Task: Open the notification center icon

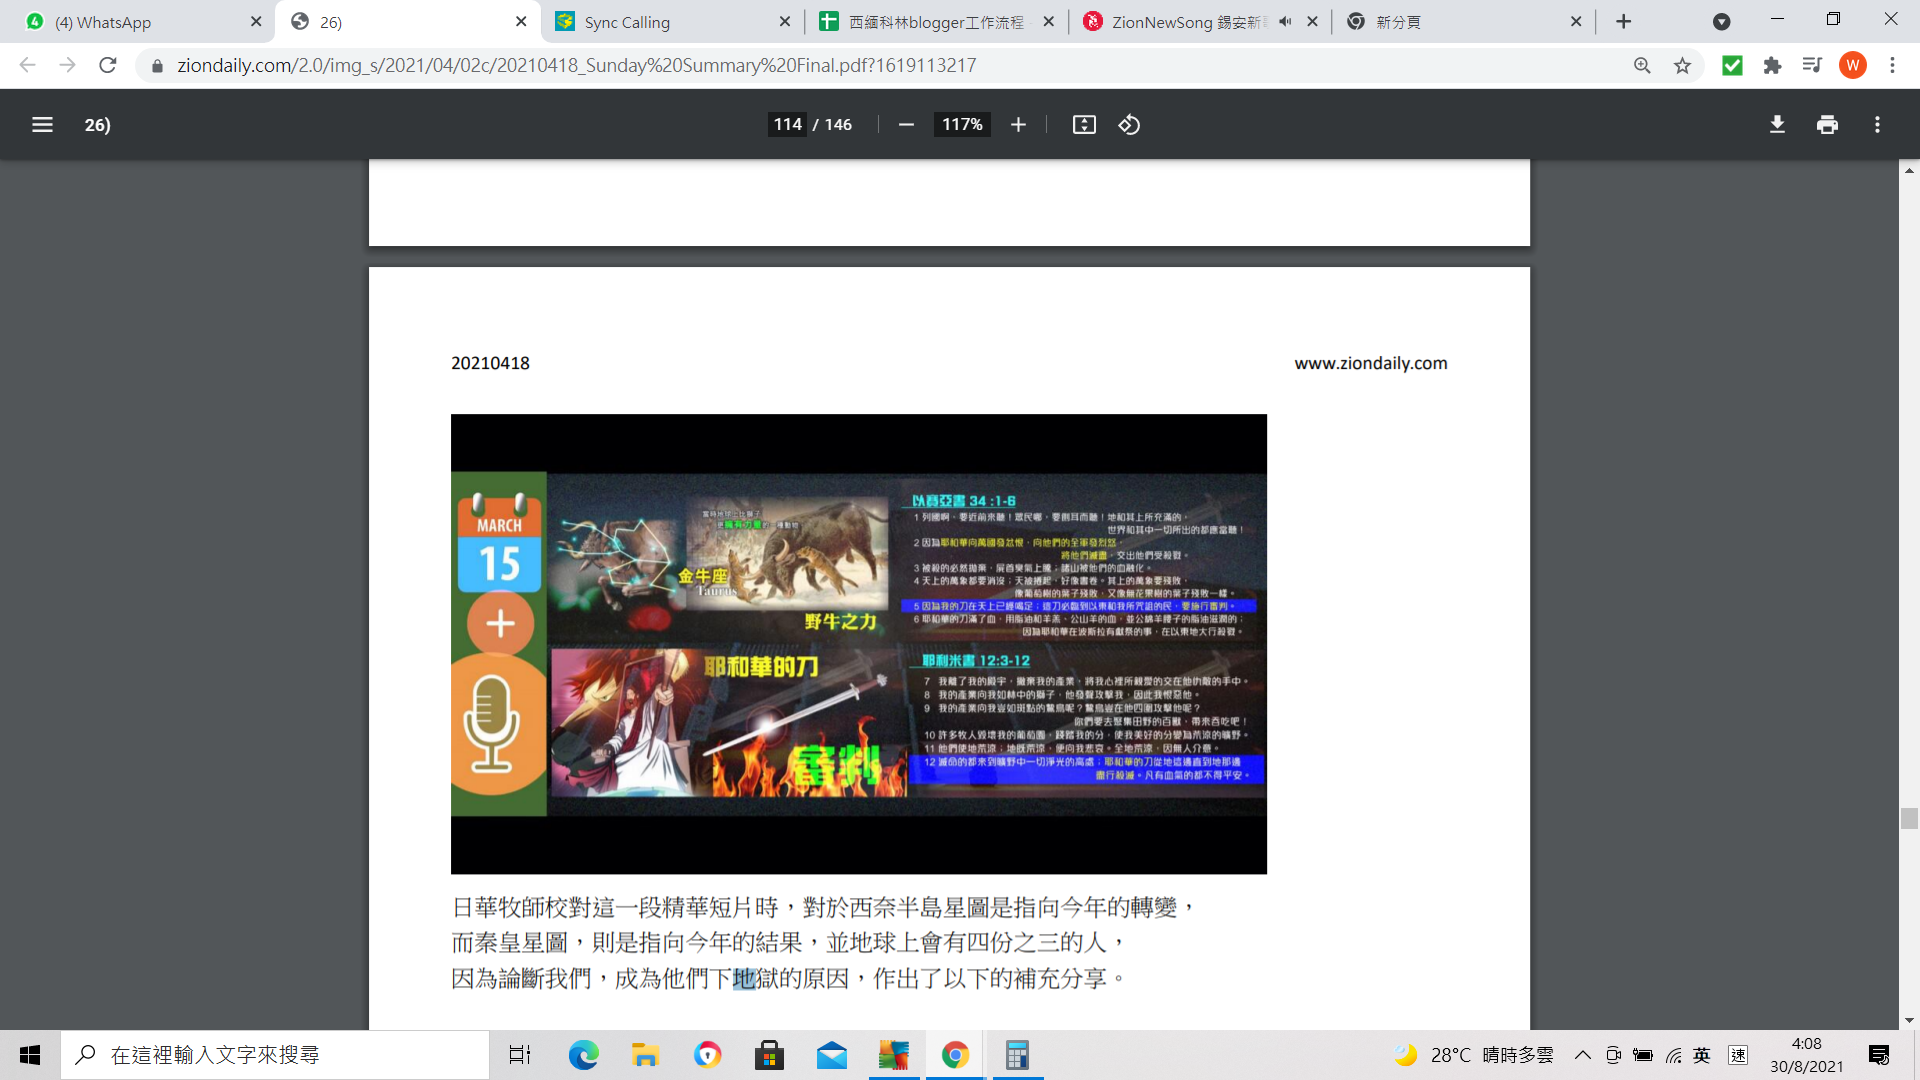Action: [1879, 1055]
